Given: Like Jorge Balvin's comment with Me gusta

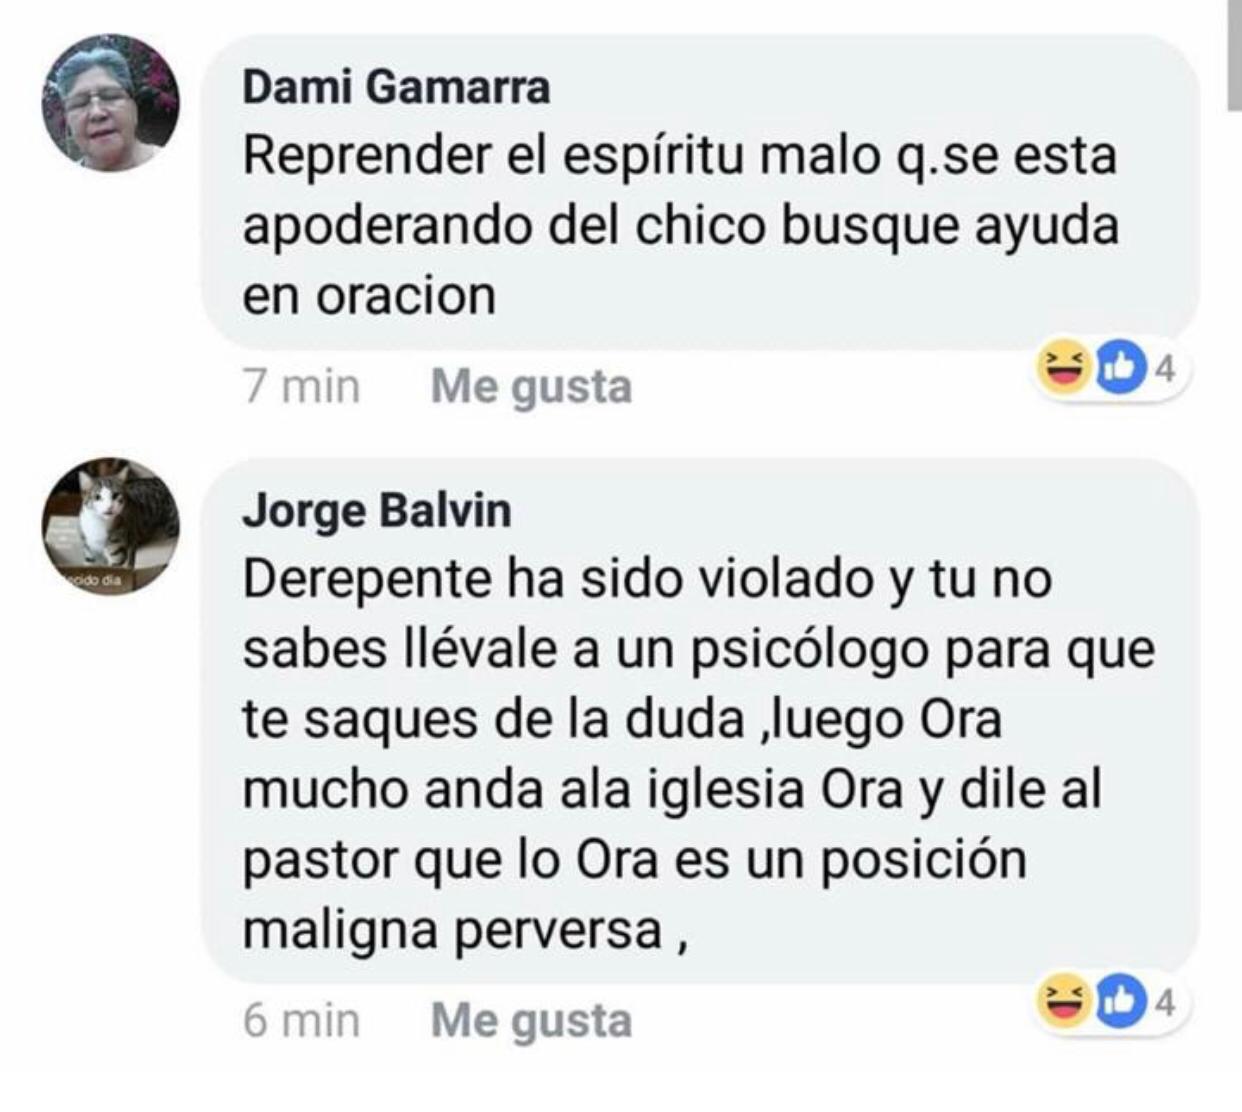Looking at the screenshot, I should pyautogui.click(x=531, y=1021).
